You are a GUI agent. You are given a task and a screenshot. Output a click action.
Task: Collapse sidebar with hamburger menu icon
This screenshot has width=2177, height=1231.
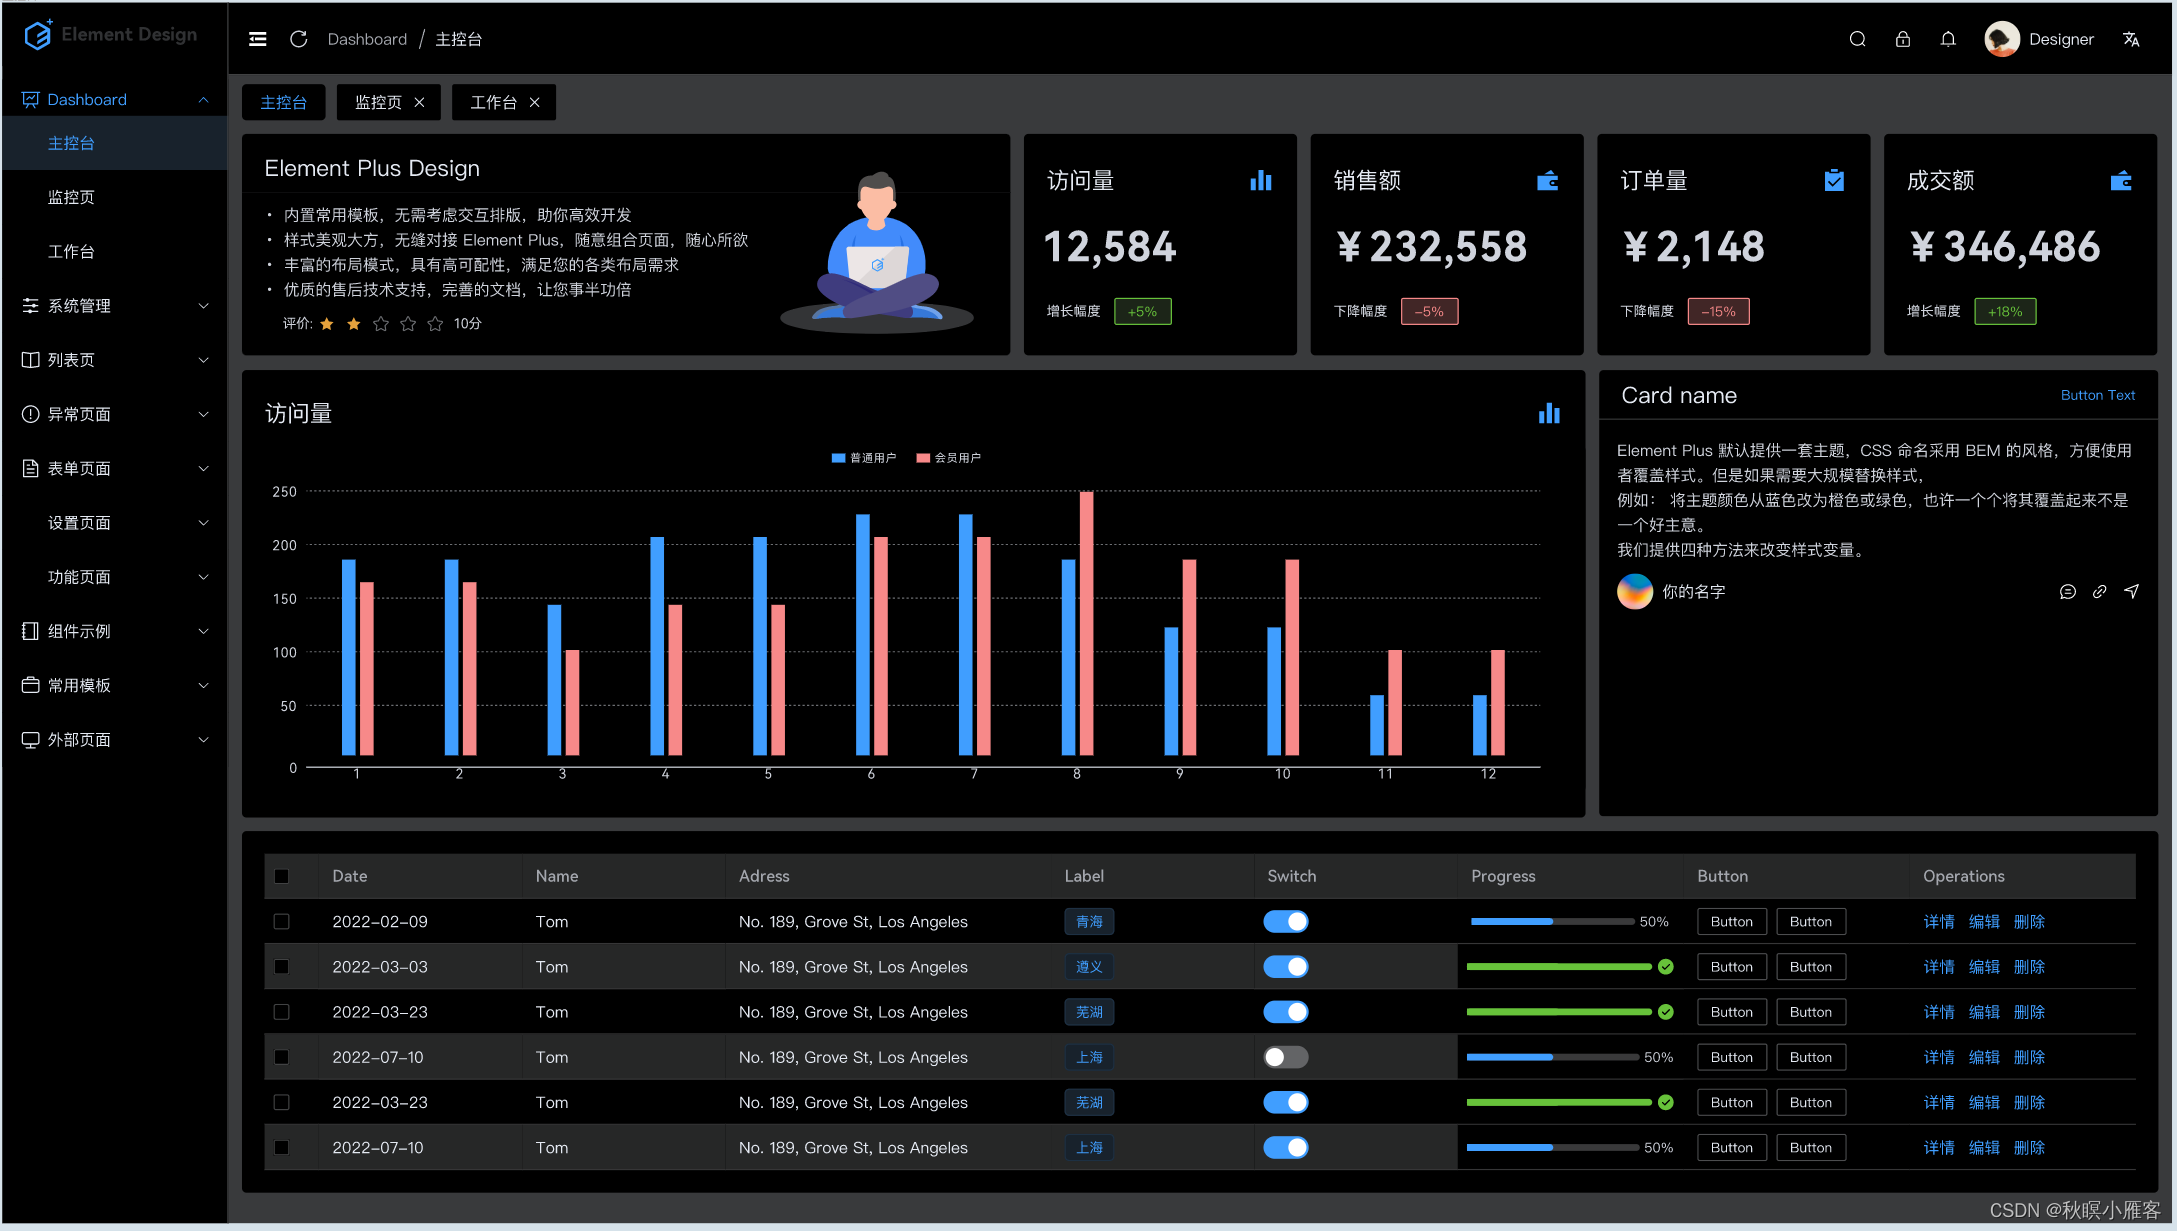257,39
